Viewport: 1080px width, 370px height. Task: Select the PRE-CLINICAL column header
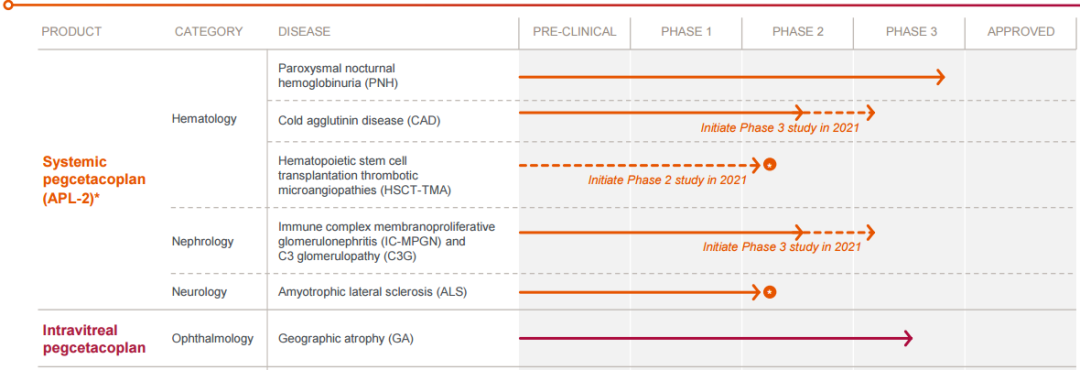574,32
